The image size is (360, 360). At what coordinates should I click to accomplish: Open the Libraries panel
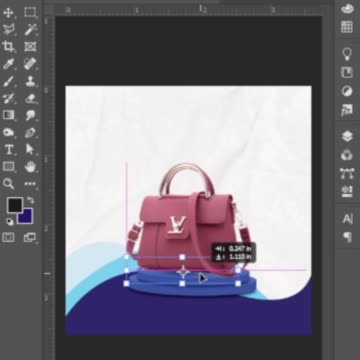pyautogui.click(x=347, y=72)
